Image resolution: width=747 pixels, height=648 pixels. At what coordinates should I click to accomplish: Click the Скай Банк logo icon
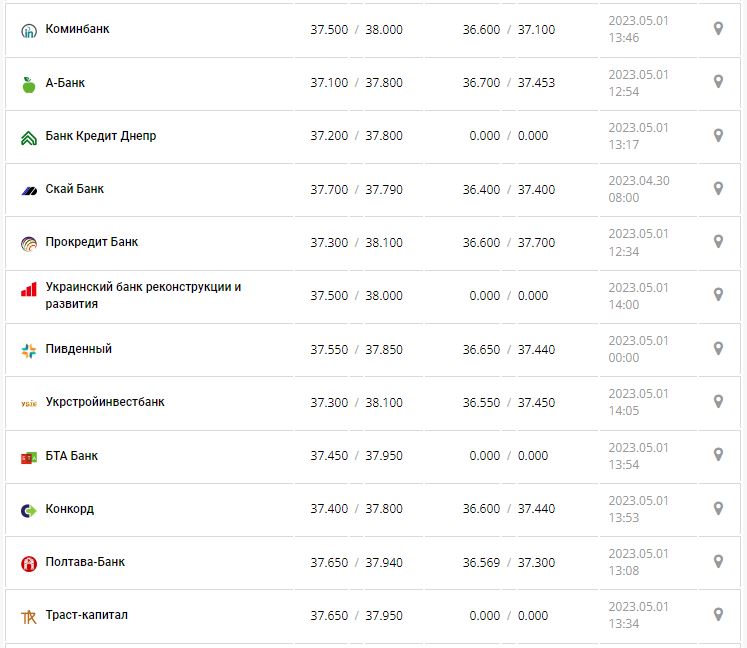(28, 190)
